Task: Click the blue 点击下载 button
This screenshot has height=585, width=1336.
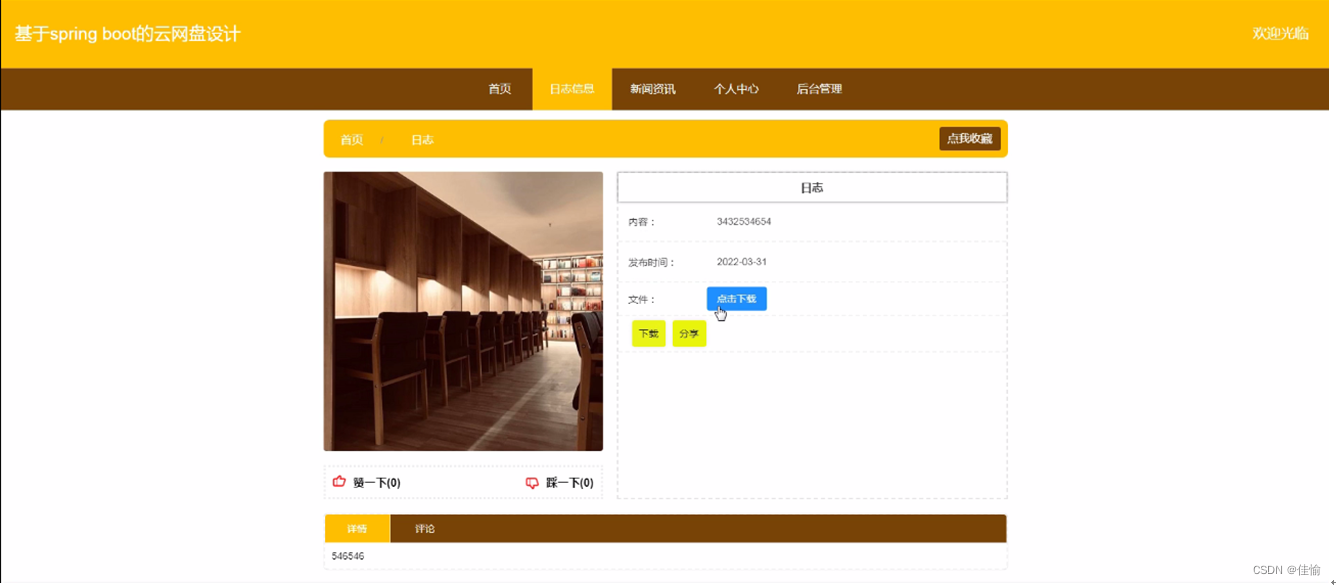Action: 737,299
